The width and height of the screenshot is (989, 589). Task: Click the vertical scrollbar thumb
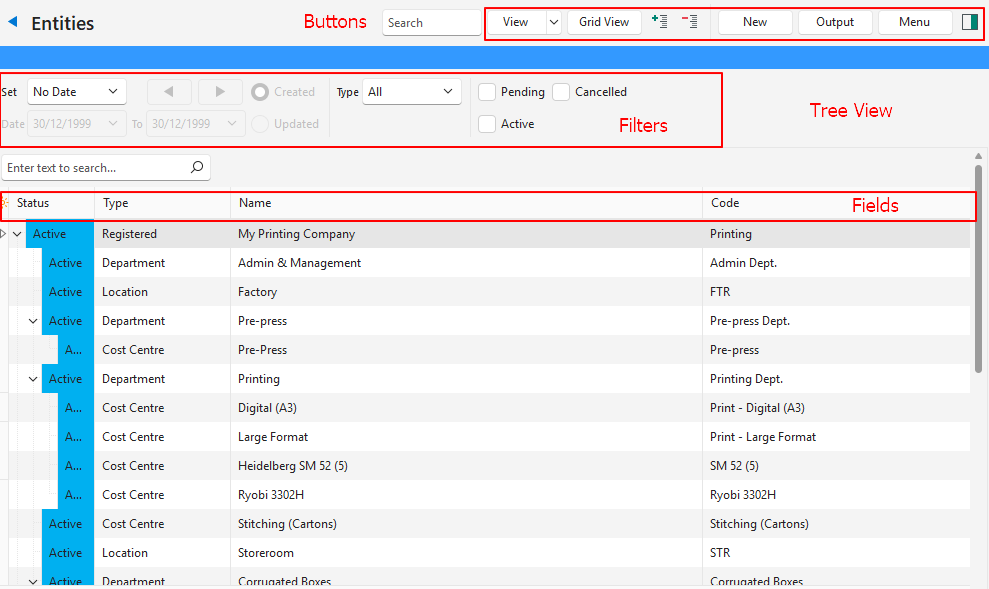978,270
